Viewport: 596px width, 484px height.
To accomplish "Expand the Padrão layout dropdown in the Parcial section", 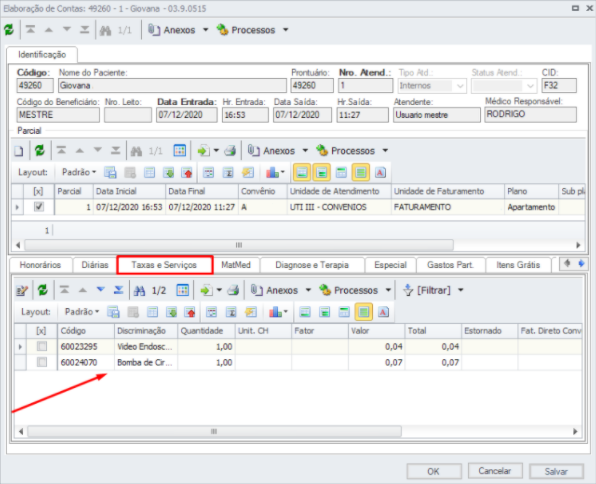I will (x=79, y=172).
